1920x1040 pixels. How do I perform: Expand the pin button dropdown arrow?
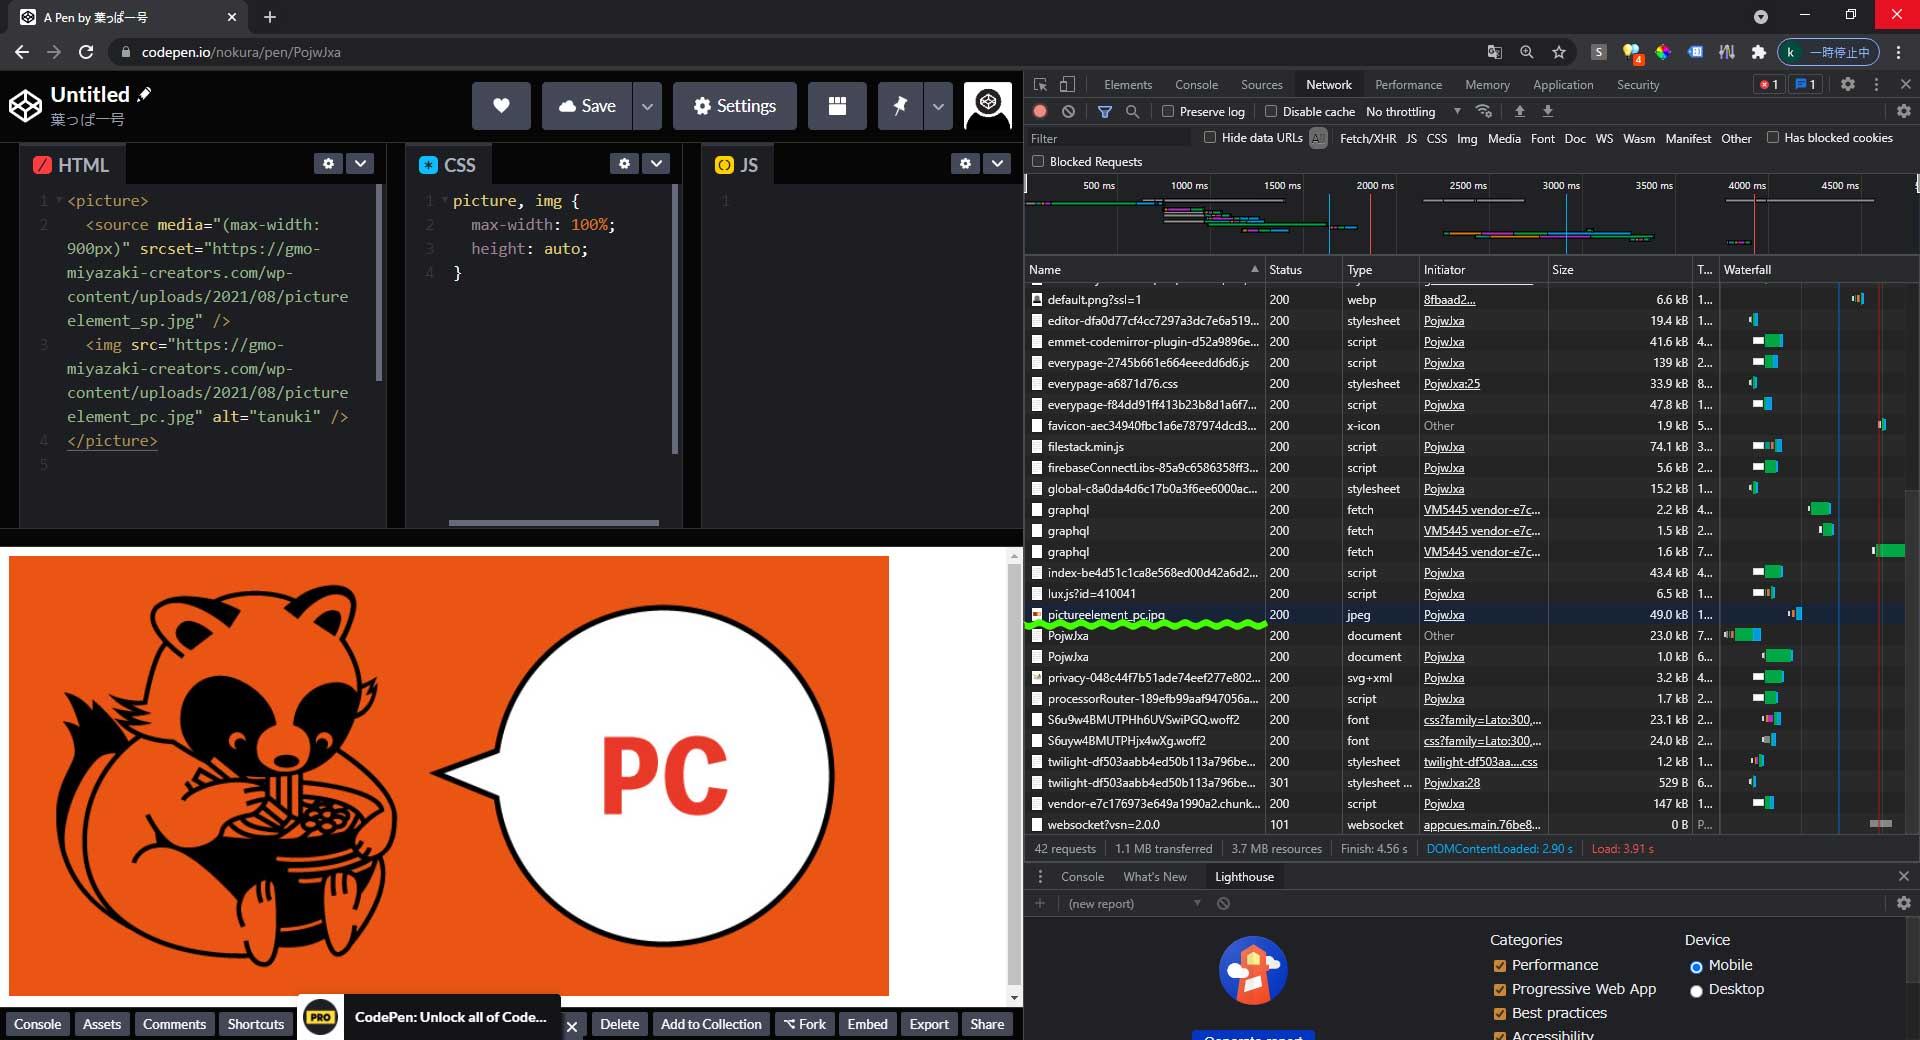(938, 106)
